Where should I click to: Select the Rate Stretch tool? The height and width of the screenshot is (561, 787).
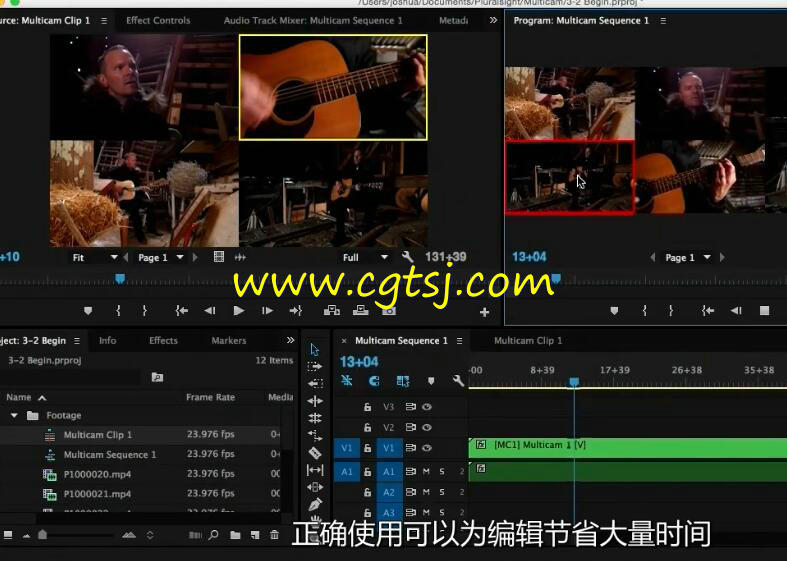315,435
